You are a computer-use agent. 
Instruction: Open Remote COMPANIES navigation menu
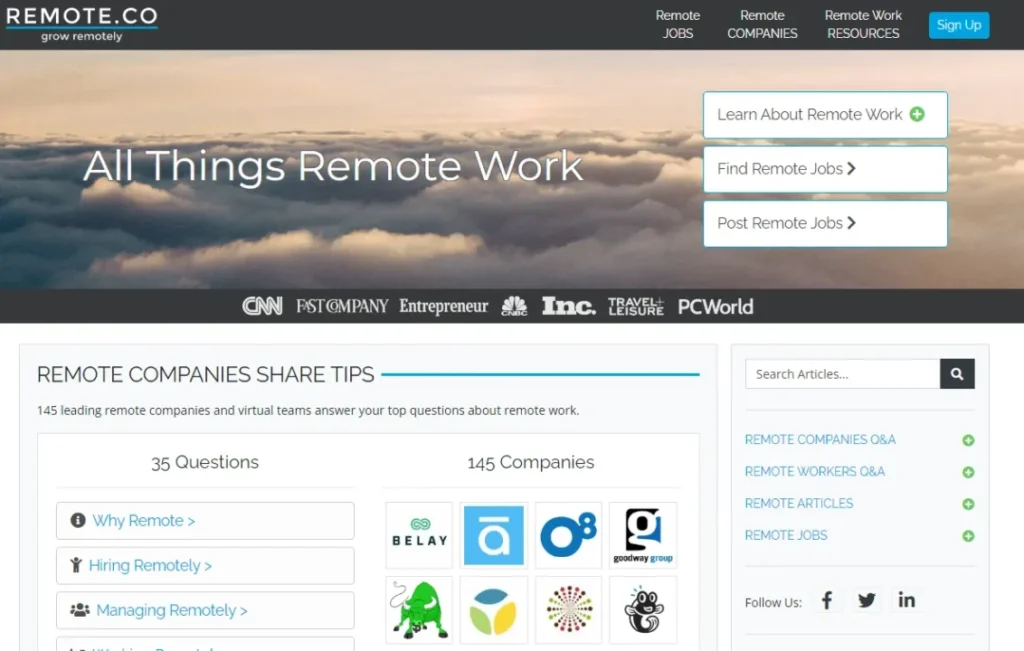pyautogui.click(x=762, y=24)
